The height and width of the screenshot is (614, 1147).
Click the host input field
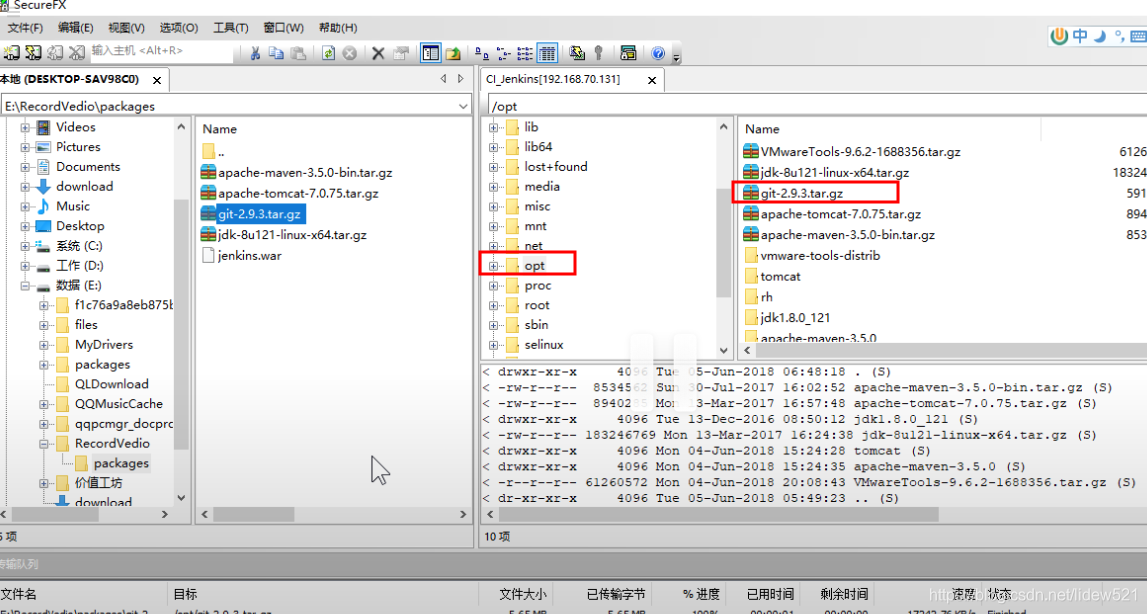tap(161, 50)
